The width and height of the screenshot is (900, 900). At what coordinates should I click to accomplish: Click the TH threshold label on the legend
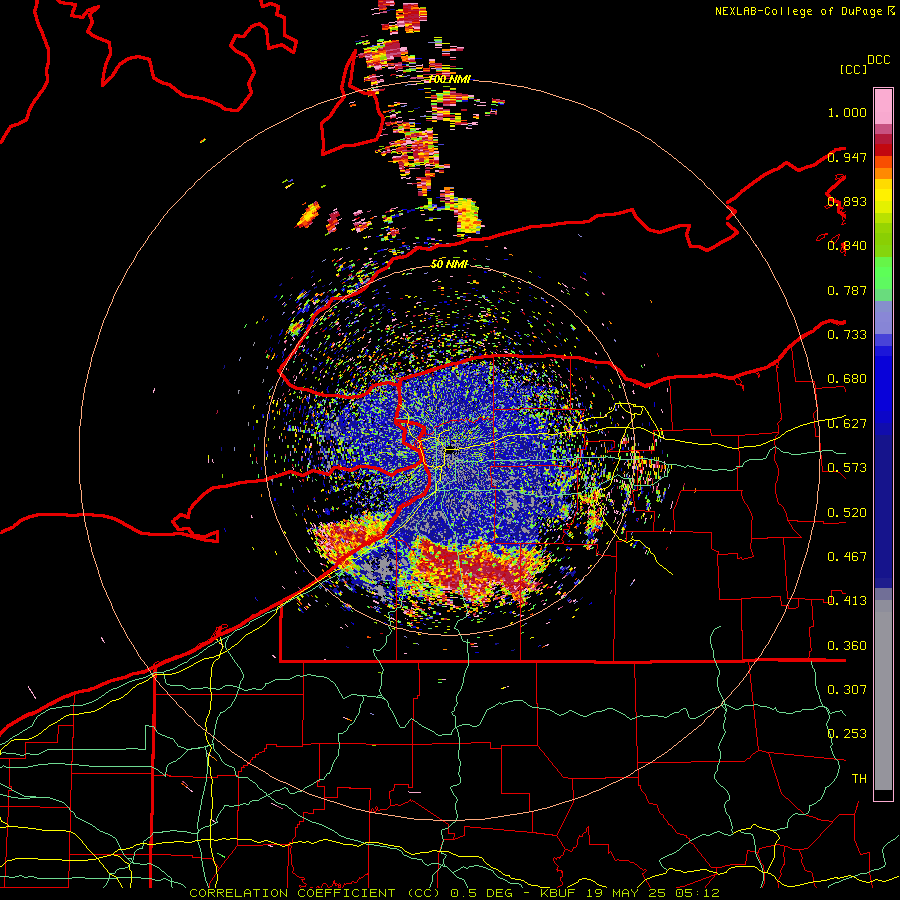tap(859, 778)
